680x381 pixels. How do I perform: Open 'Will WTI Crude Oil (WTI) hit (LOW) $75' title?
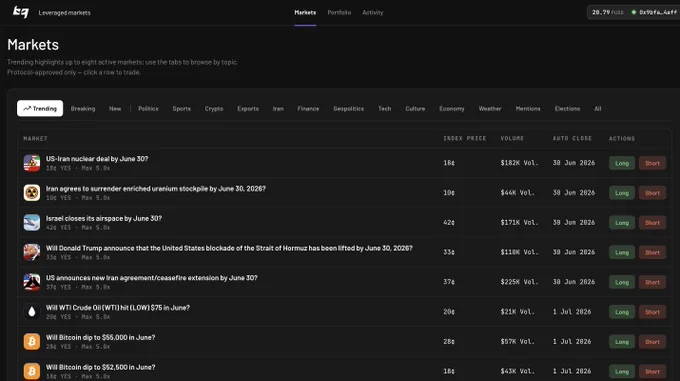(118, 308)
